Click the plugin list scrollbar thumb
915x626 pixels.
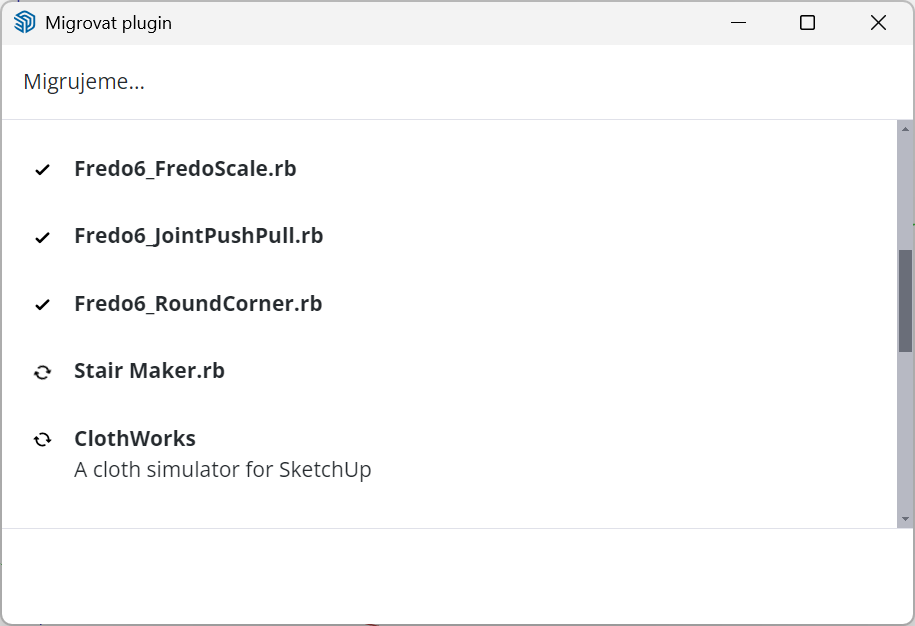pos(905,300)
